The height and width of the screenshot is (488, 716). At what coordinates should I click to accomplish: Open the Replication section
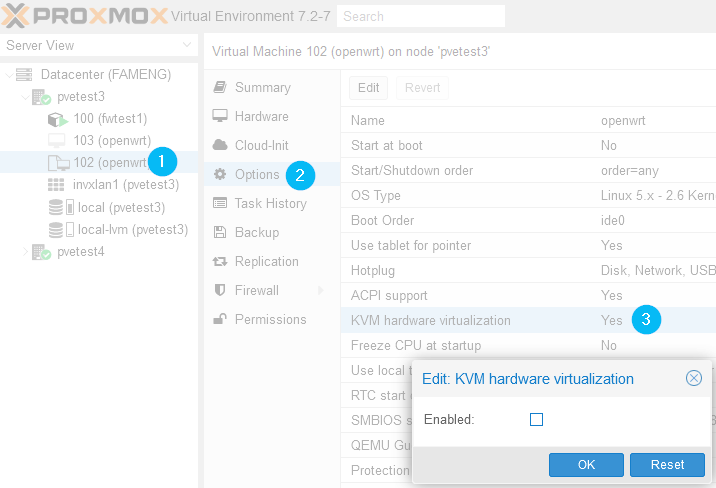point(272,262)
